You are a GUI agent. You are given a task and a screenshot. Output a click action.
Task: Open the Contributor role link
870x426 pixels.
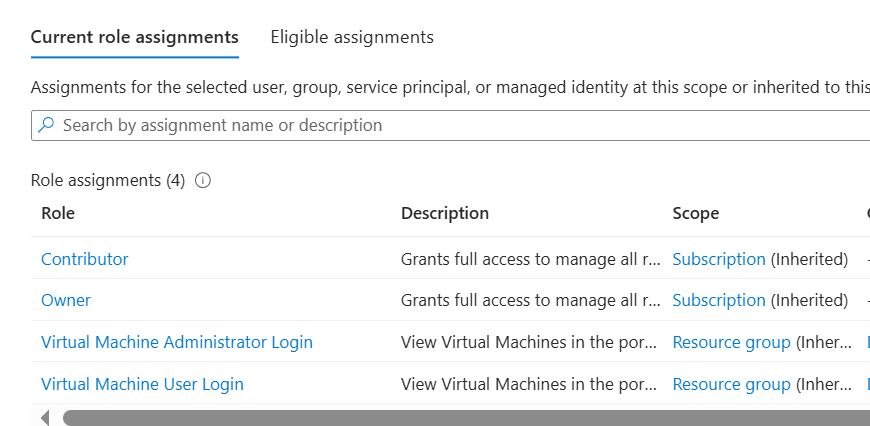[x=85, y=259]
